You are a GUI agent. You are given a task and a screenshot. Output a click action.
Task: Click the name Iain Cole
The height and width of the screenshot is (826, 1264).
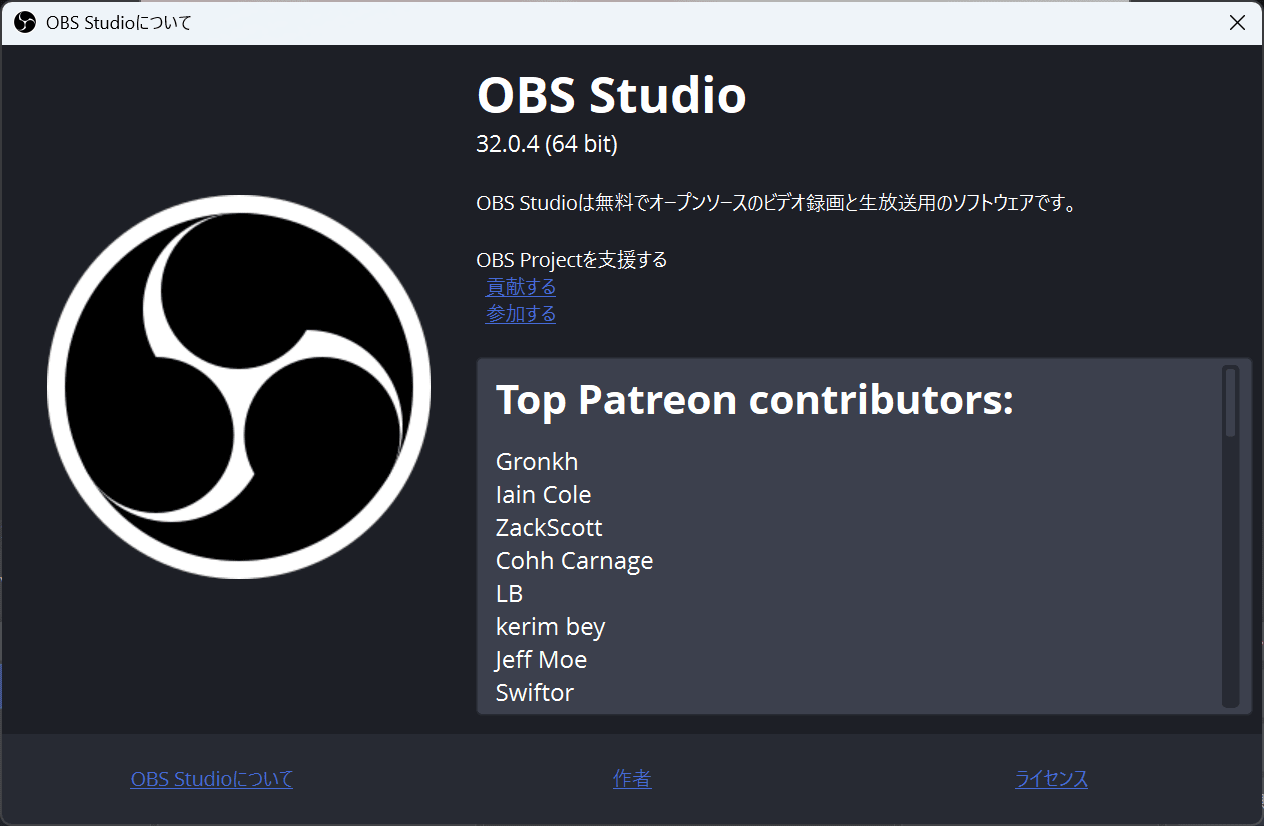click(x=543, y=495)
